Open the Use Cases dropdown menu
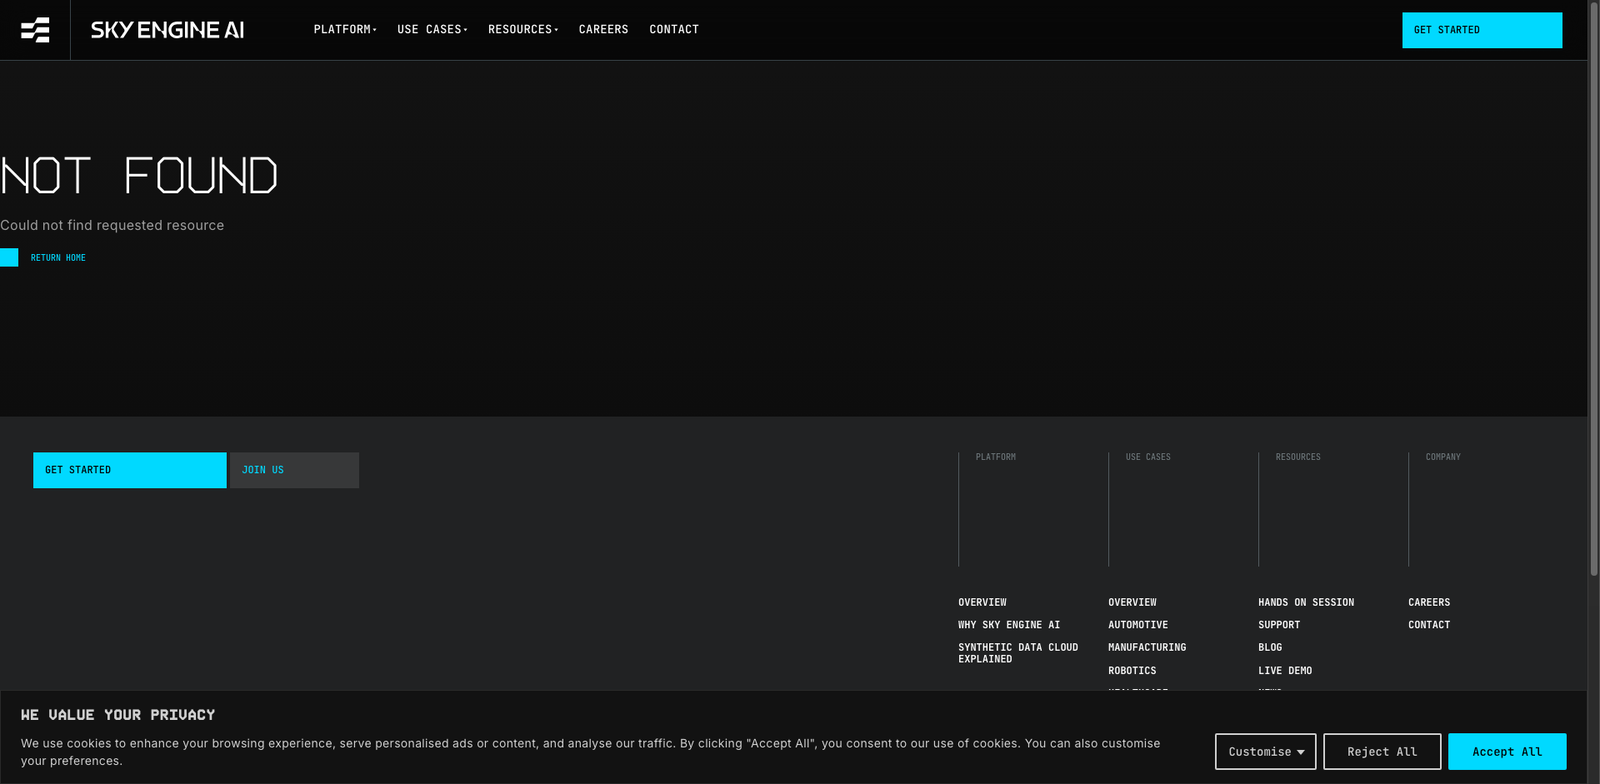The image size is (1600, 784). [x=432, y=30]
